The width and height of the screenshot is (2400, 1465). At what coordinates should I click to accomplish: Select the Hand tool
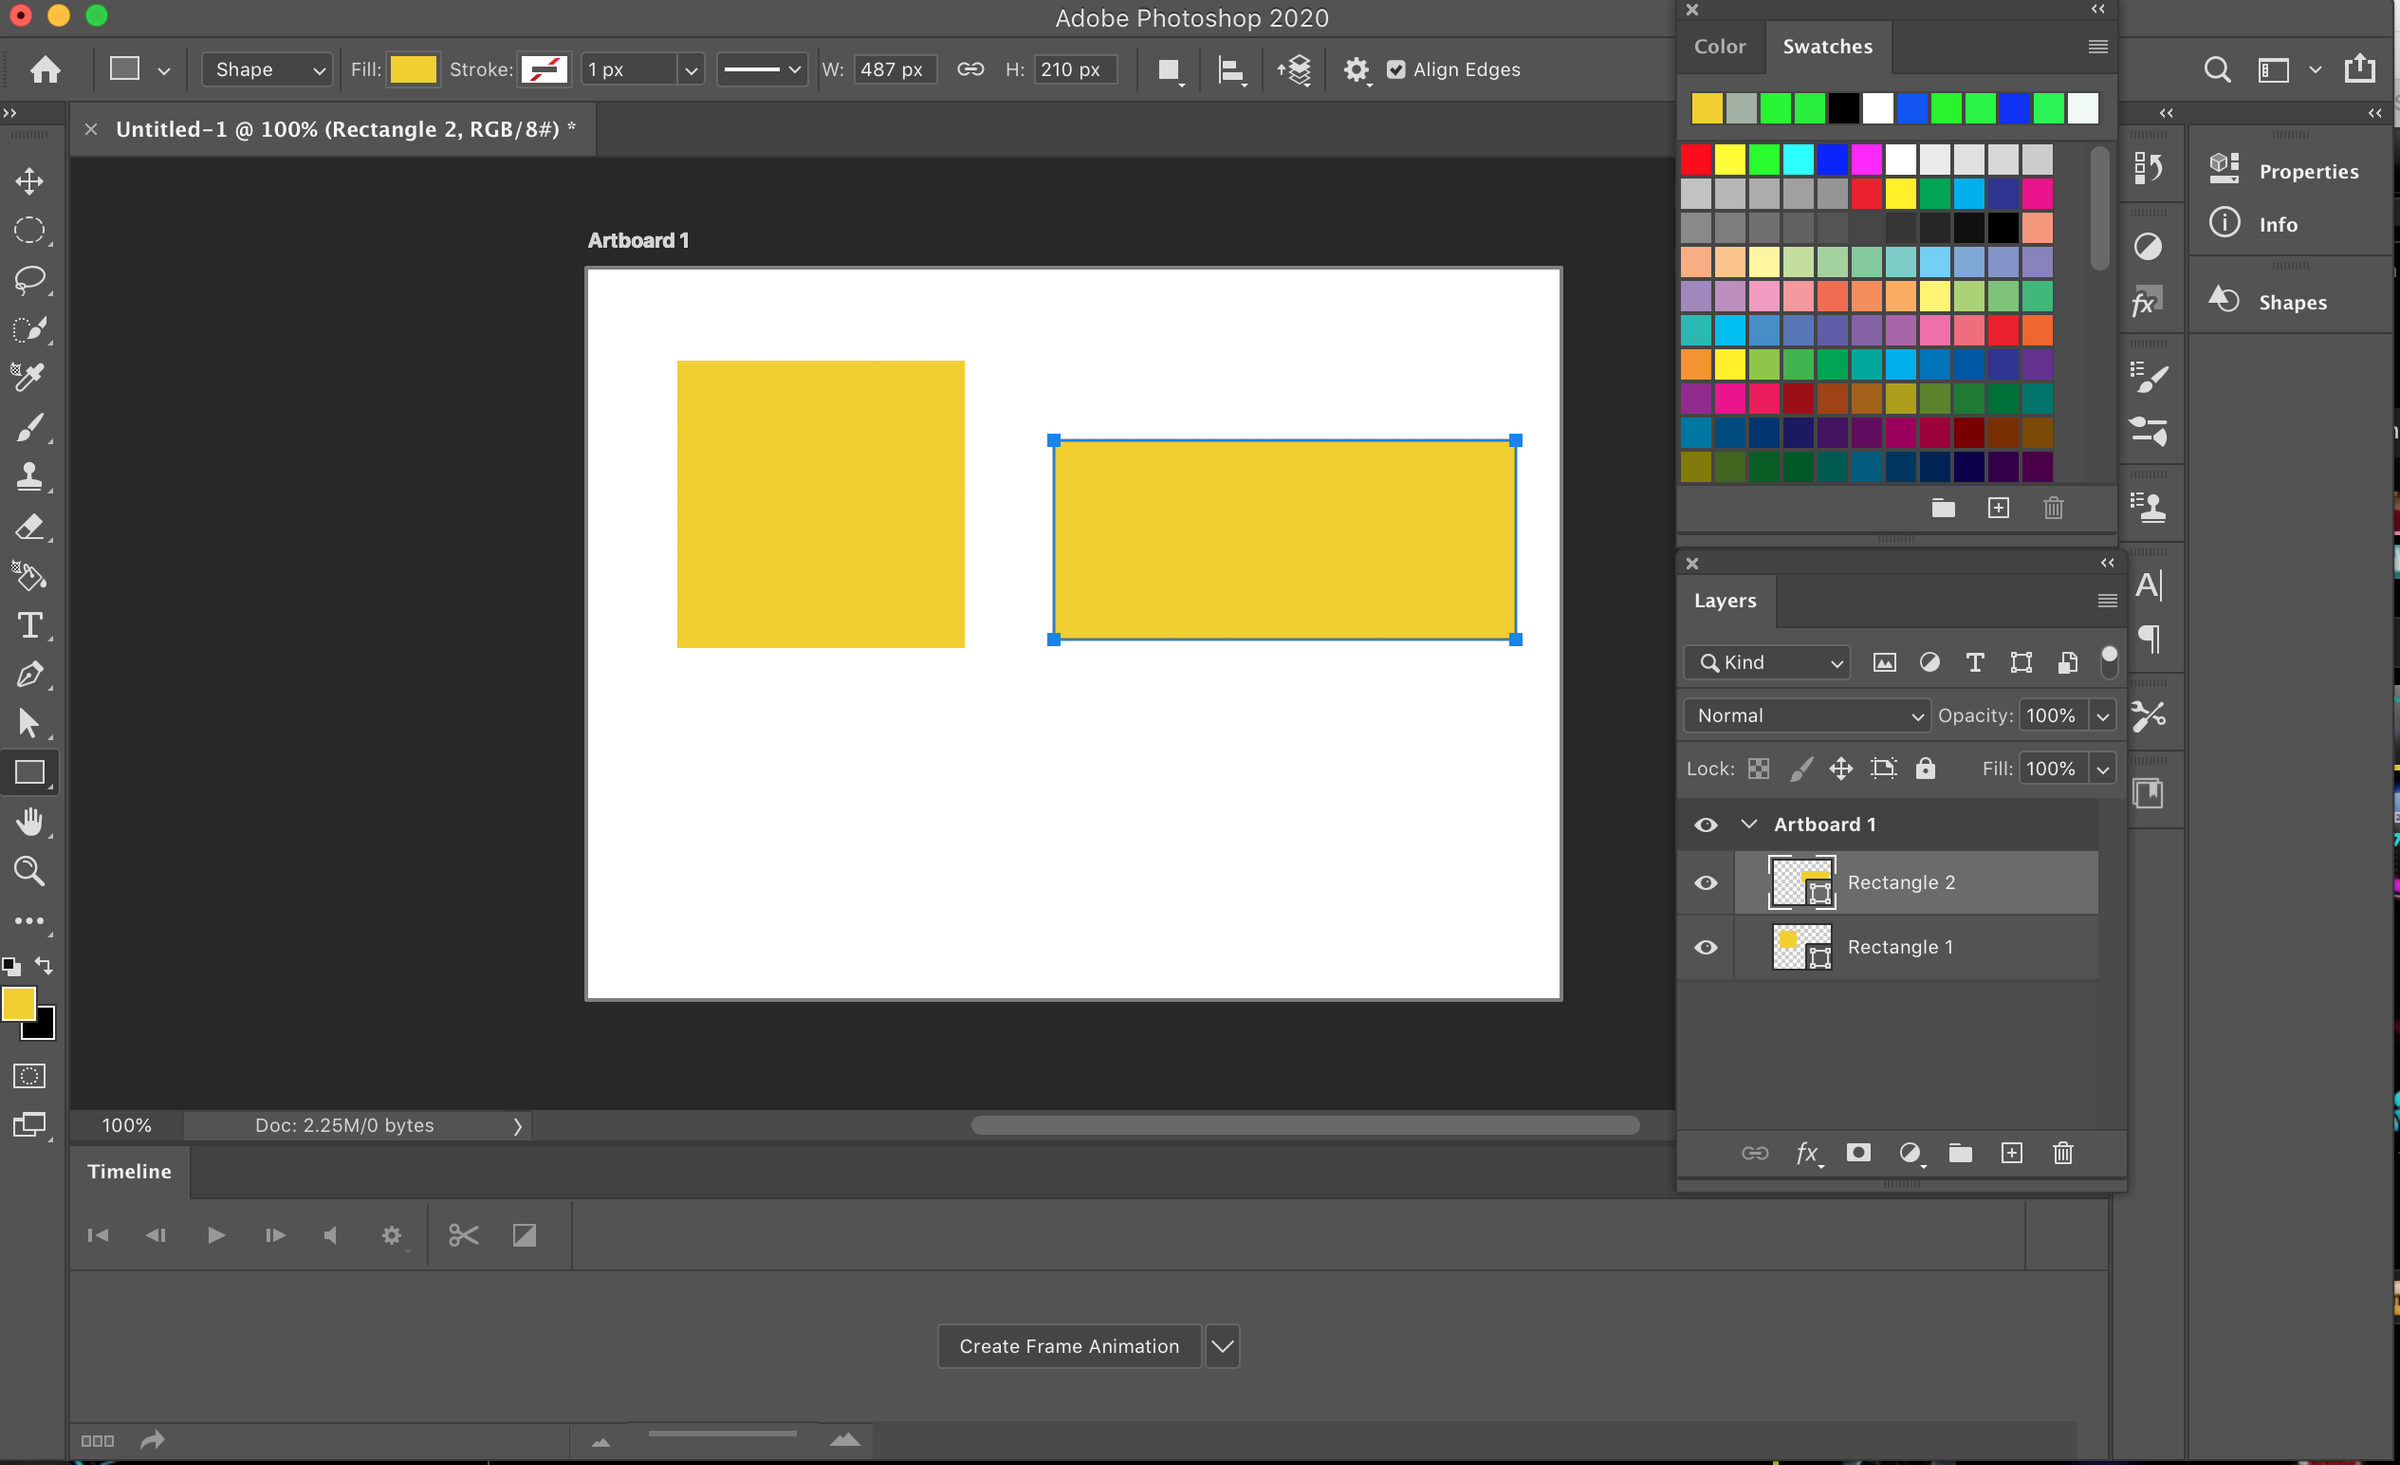[x=29, y=822]
